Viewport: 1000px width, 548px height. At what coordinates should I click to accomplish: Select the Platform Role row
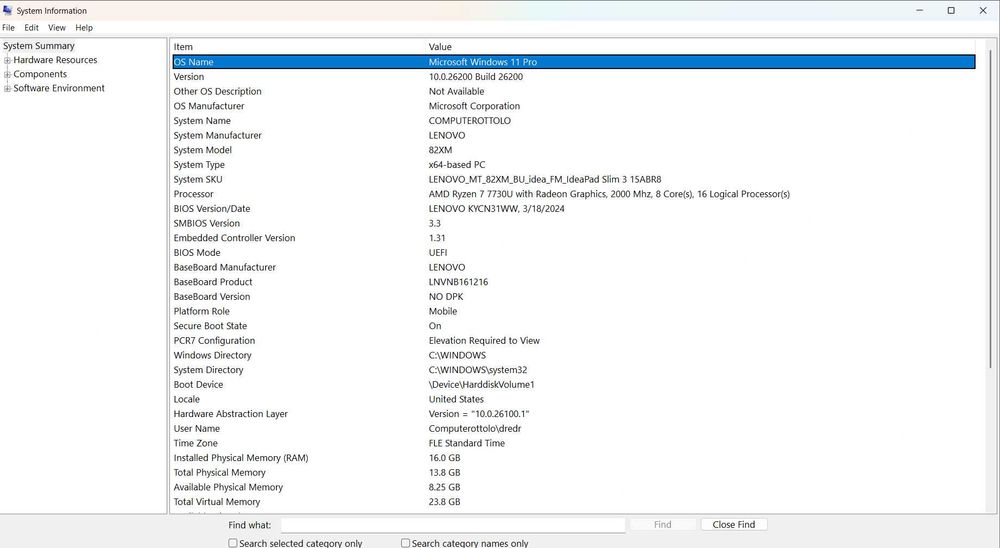click(x=574, y=311)
